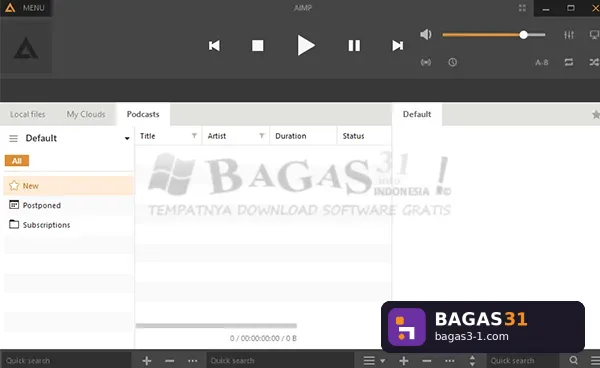This screenshot has width=600, height=368.
Task: Select the Postponed category
Action: [x=69, y=205]
